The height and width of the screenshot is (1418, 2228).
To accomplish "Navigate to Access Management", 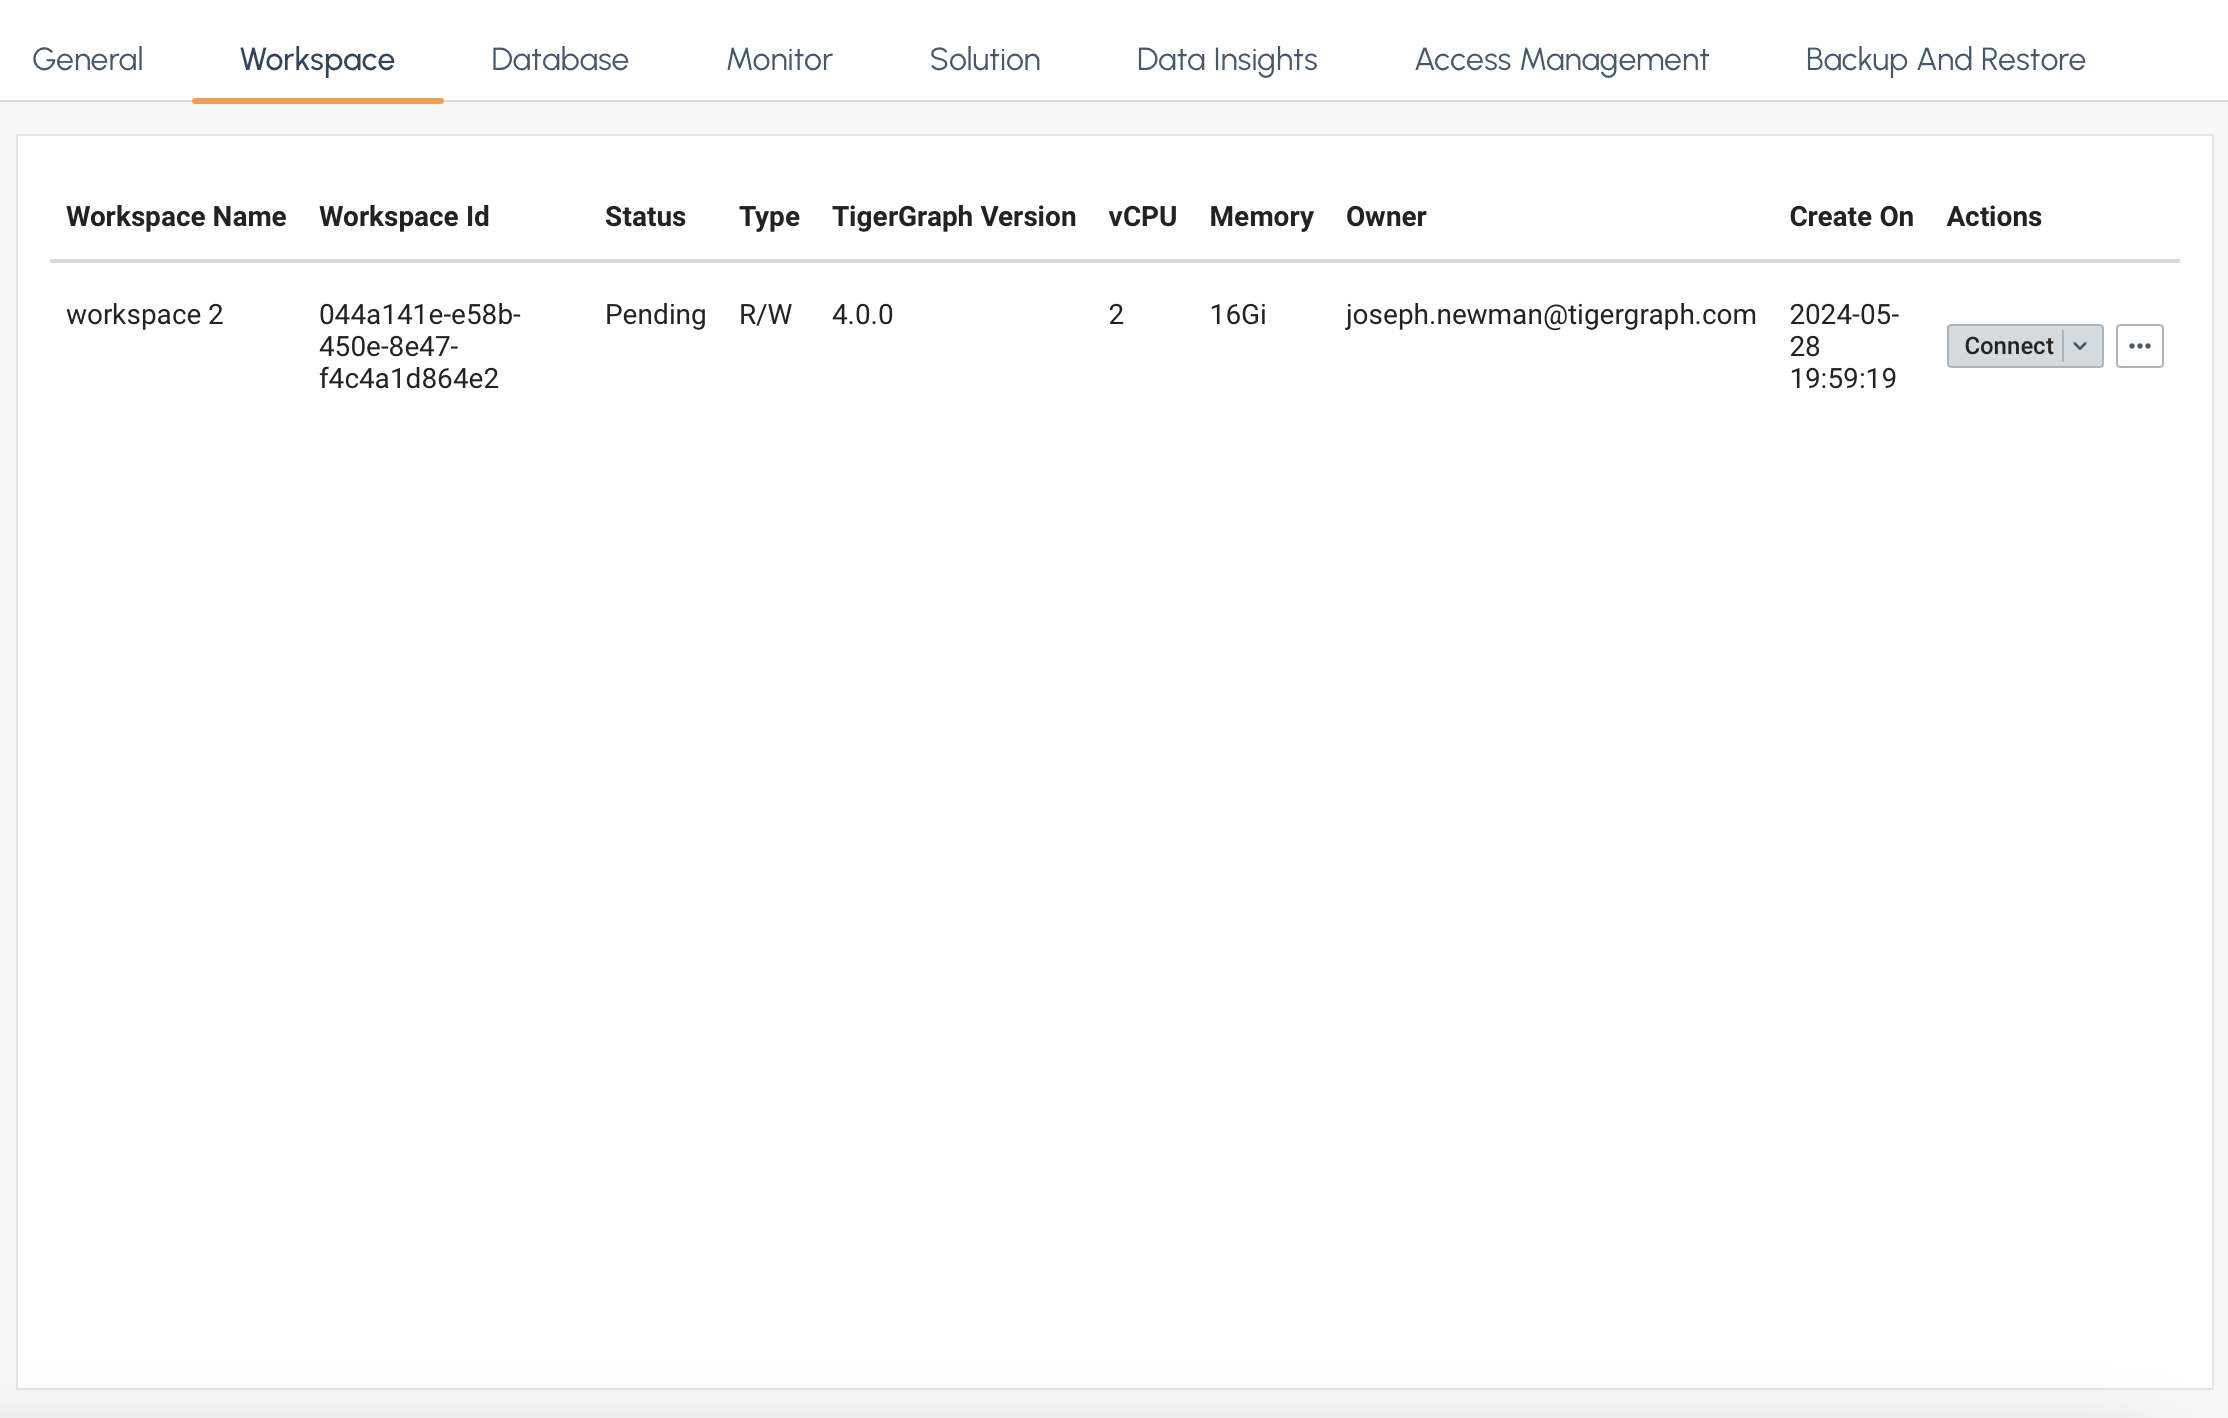I will click(x=1561, y=59).
